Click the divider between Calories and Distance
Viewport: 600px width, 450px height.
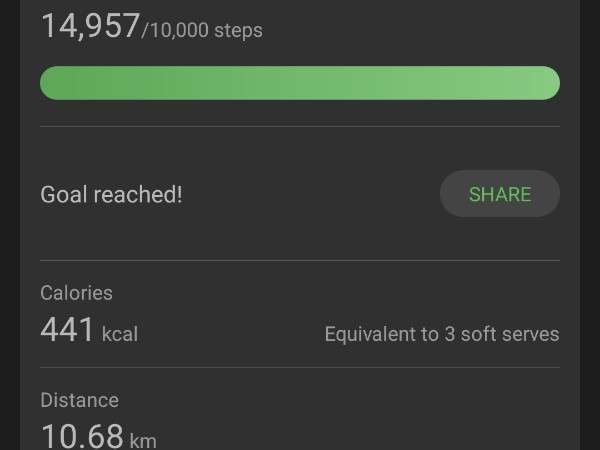tap(300, 367)
